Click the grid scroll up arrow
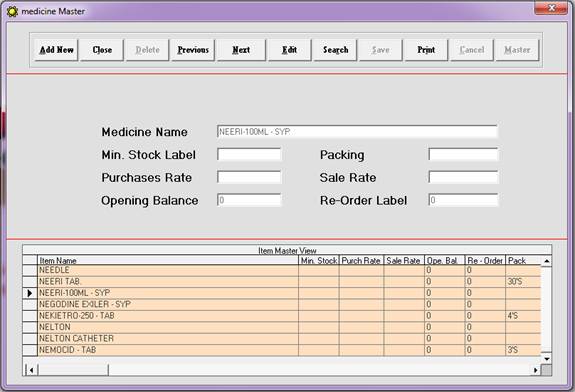 point(546,261)
